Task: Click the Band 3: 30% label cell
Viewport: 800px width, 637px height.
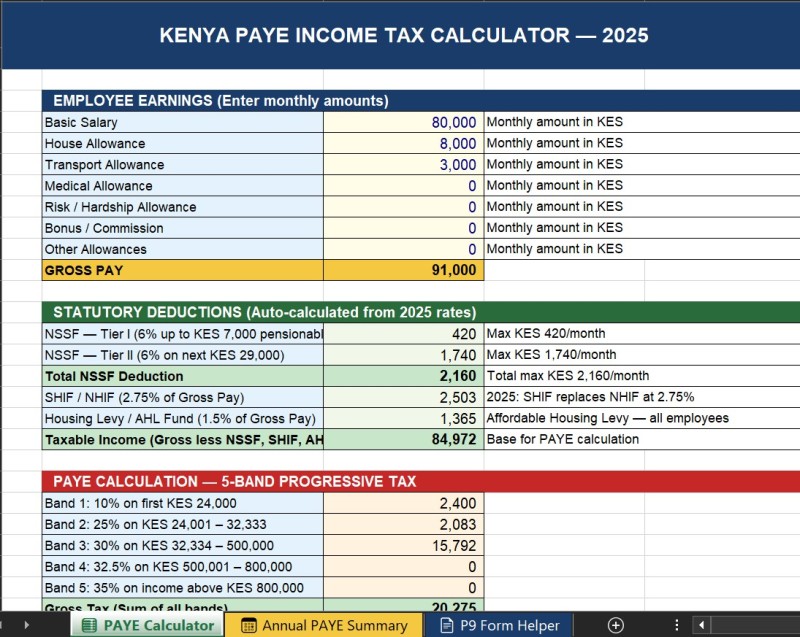Action: [x=183, y=545]
